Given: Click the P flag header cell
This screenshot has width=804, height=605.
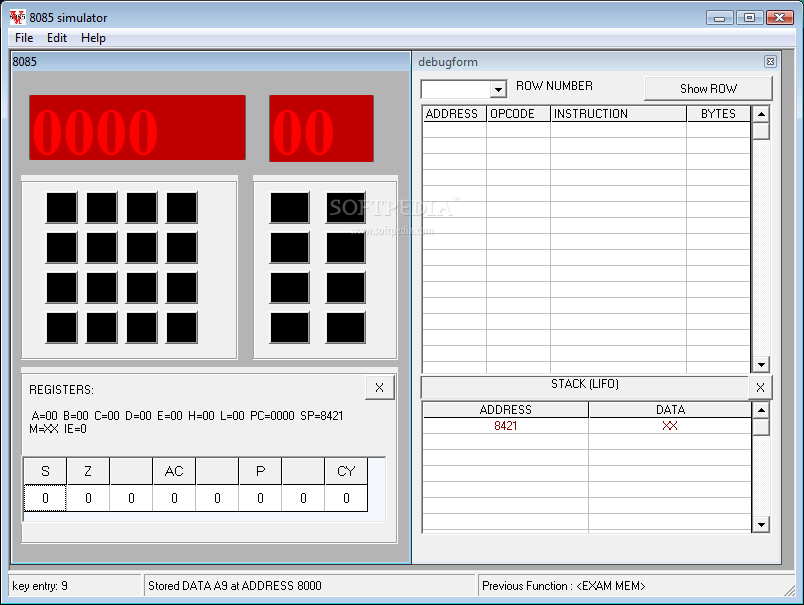Looking at the screenshot, I should [x=260, y=471].
